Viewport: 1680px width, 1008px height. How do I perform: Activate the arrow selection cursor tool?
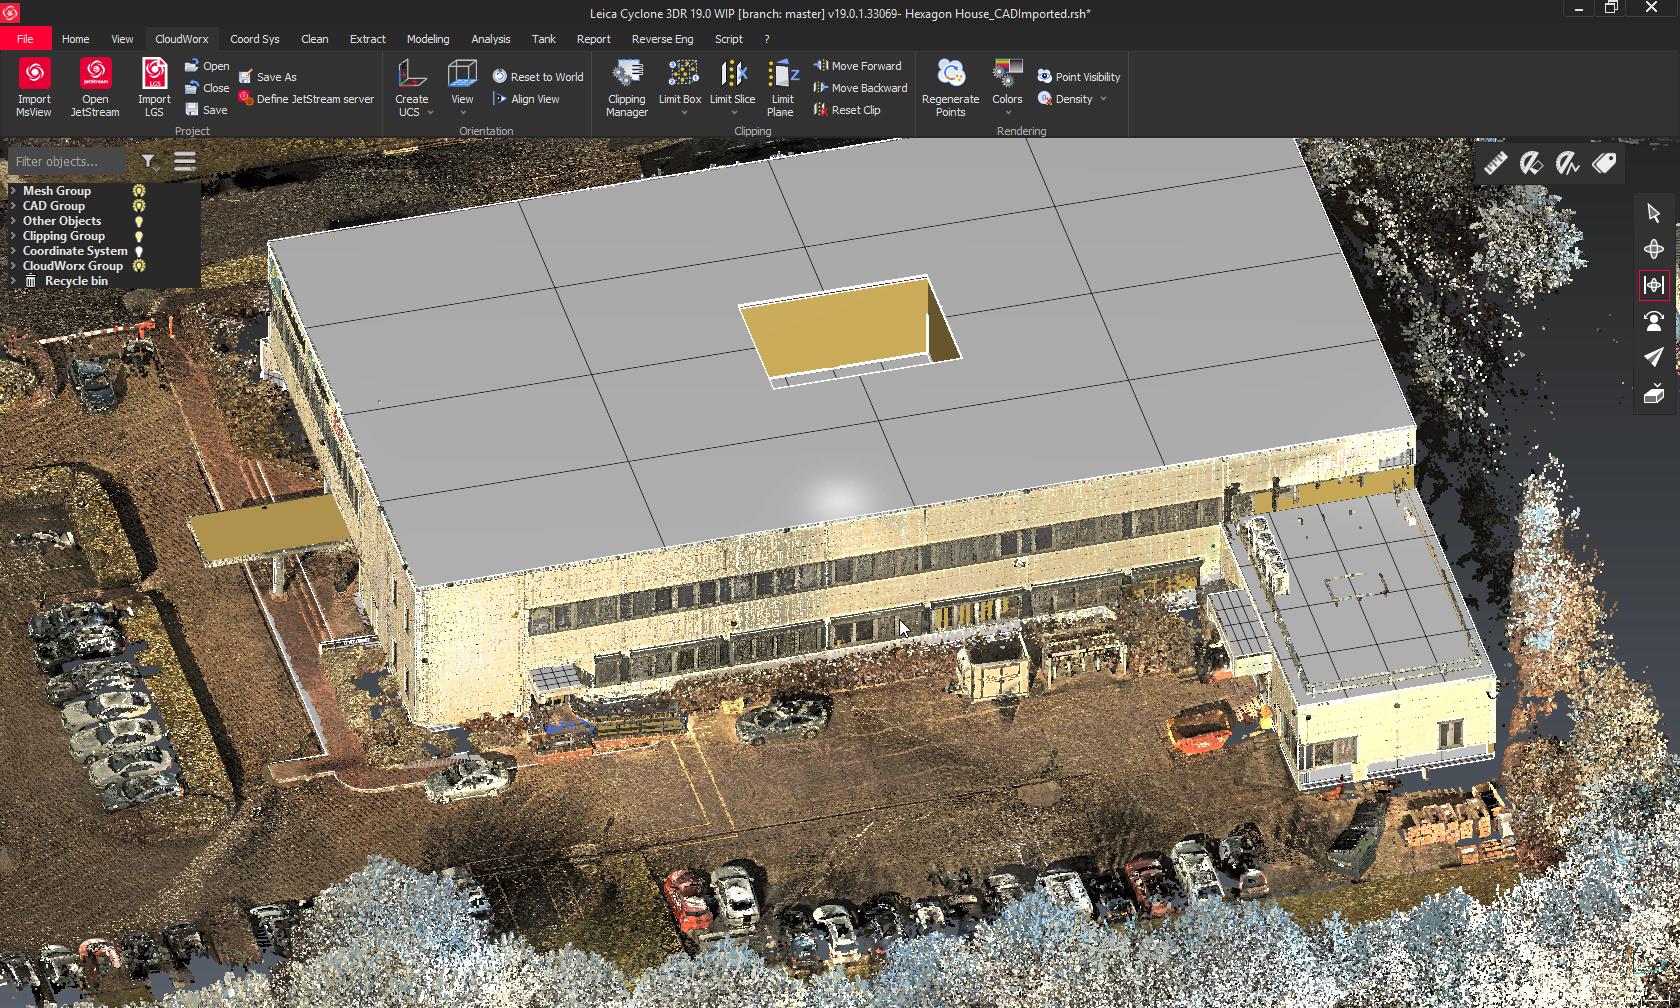[1653, 213]
